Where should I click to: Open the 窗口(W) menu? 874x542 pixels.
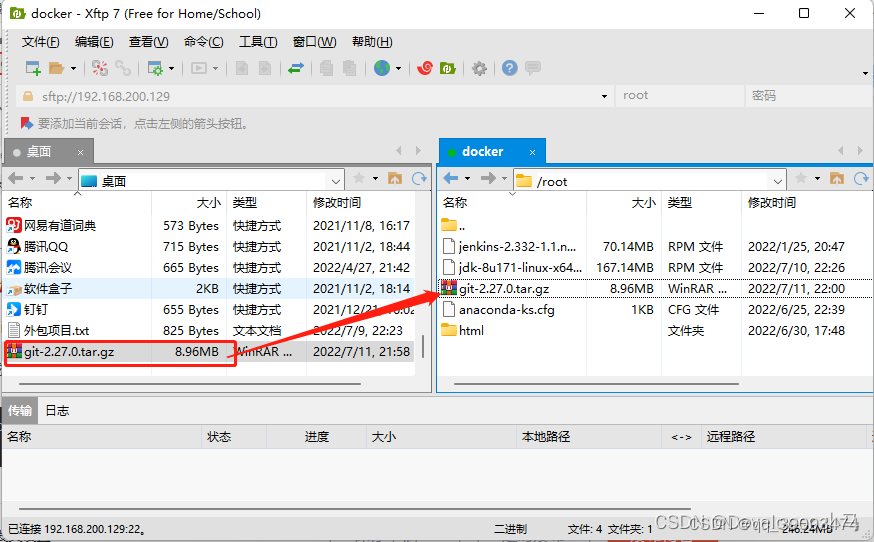click(x=314, y=42)
